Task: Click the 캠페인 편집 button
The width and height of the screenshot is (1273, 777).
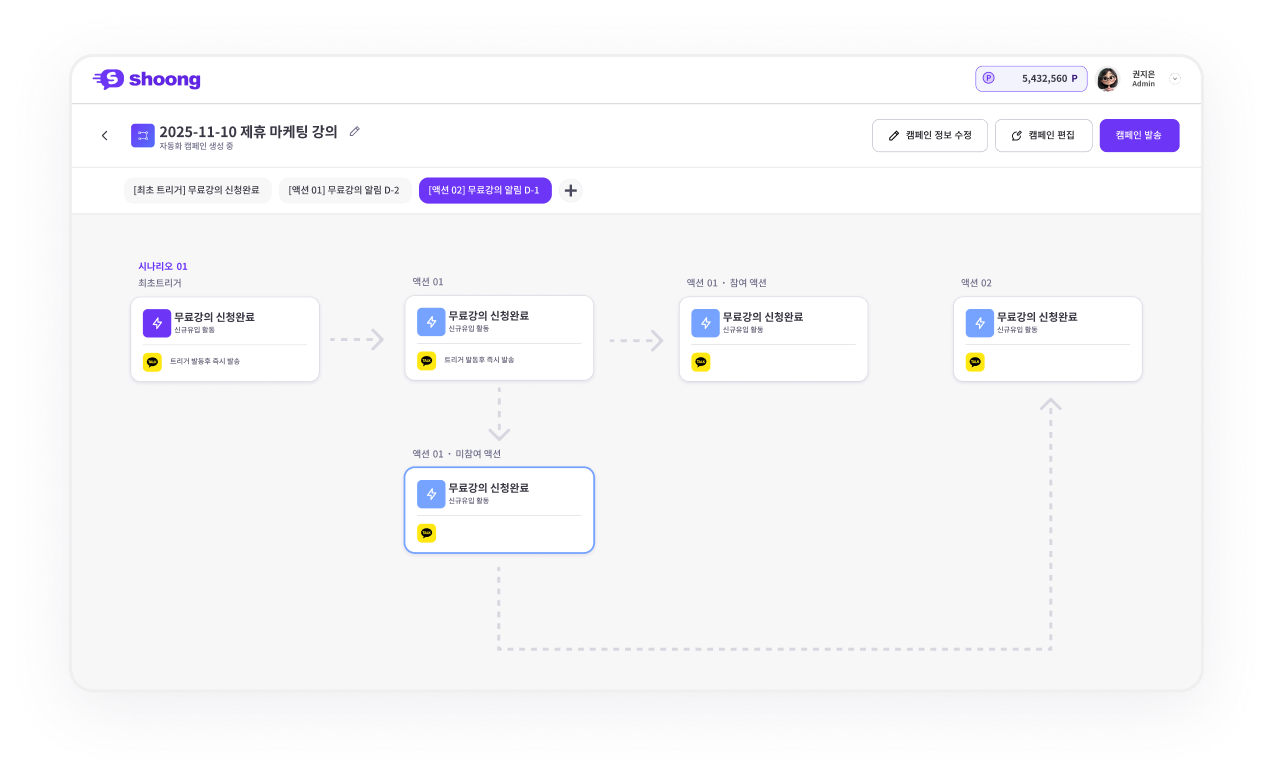Action: click(x=1043, y=135)
